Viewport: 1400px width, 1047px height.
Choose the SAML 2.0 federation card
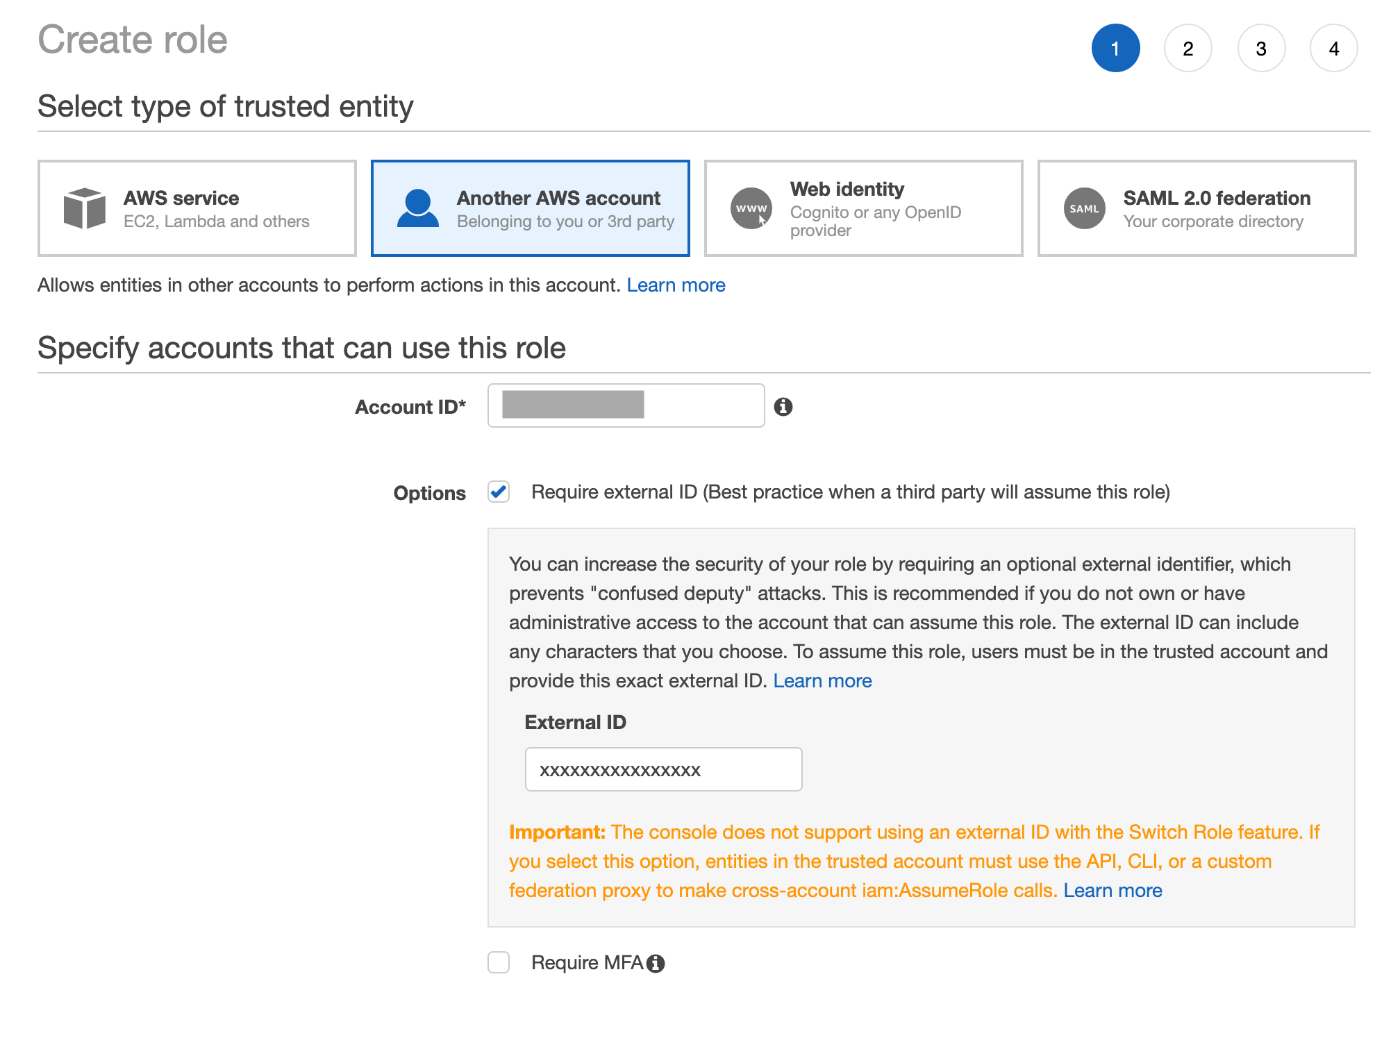click(1197, 208)
